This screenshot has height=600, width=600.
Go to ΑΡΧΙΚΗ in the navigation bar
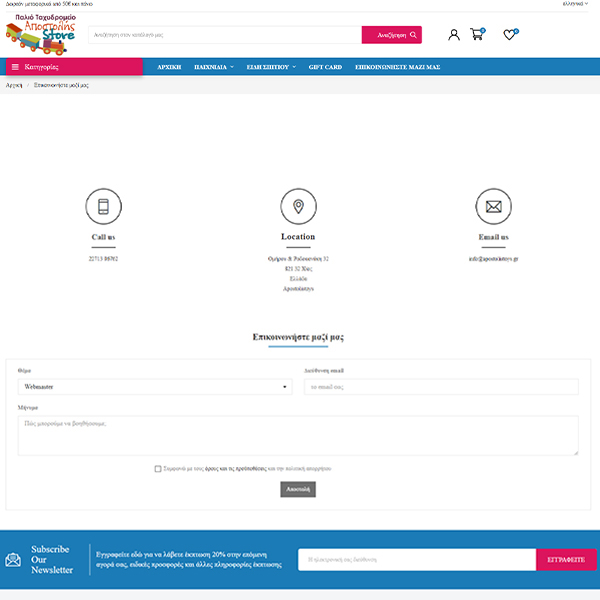pos(169,67)
